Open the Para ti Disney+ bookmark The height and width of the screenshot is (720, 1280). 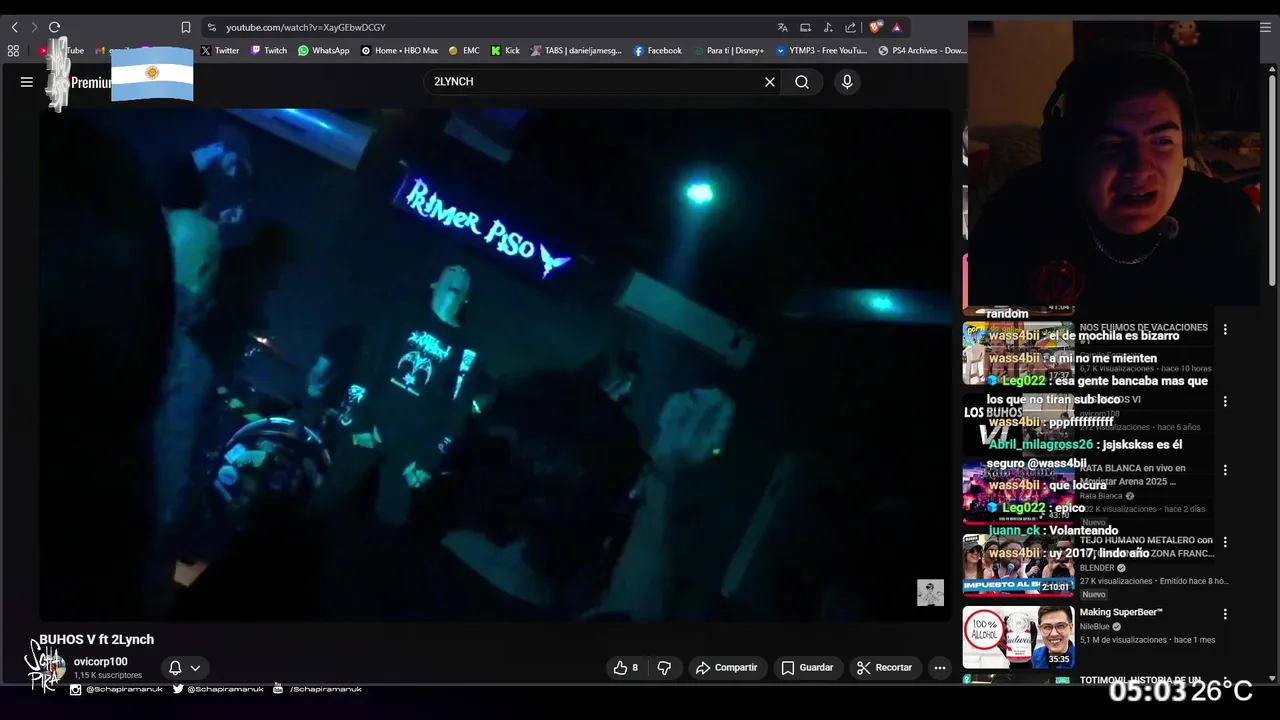(x=728, y=50)
